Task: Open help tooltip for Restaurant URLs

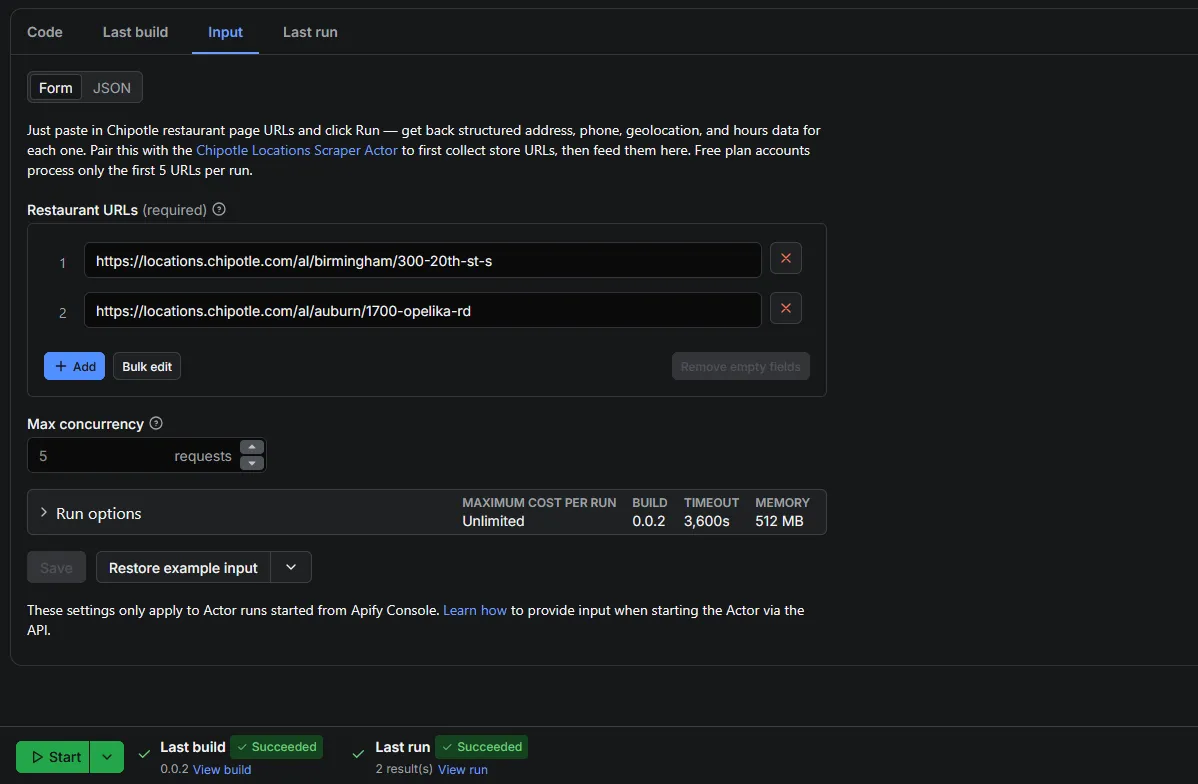Action: click(219, 209)
